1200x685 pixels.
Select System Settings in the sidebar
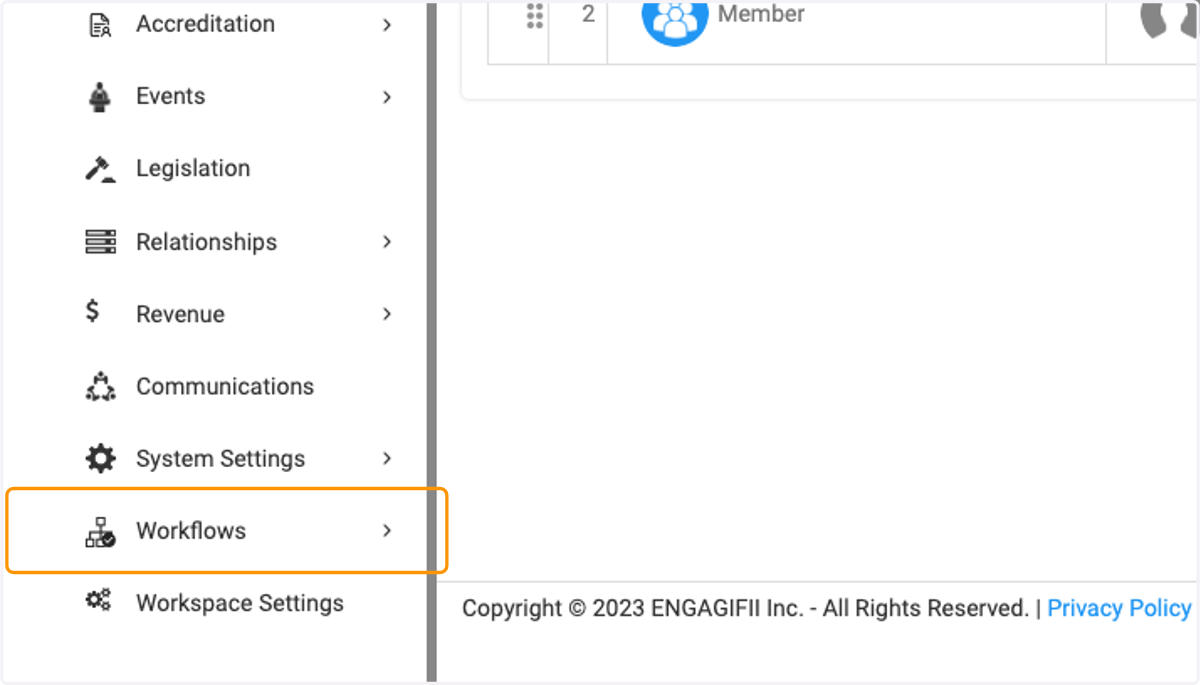[x=221, y=459]
